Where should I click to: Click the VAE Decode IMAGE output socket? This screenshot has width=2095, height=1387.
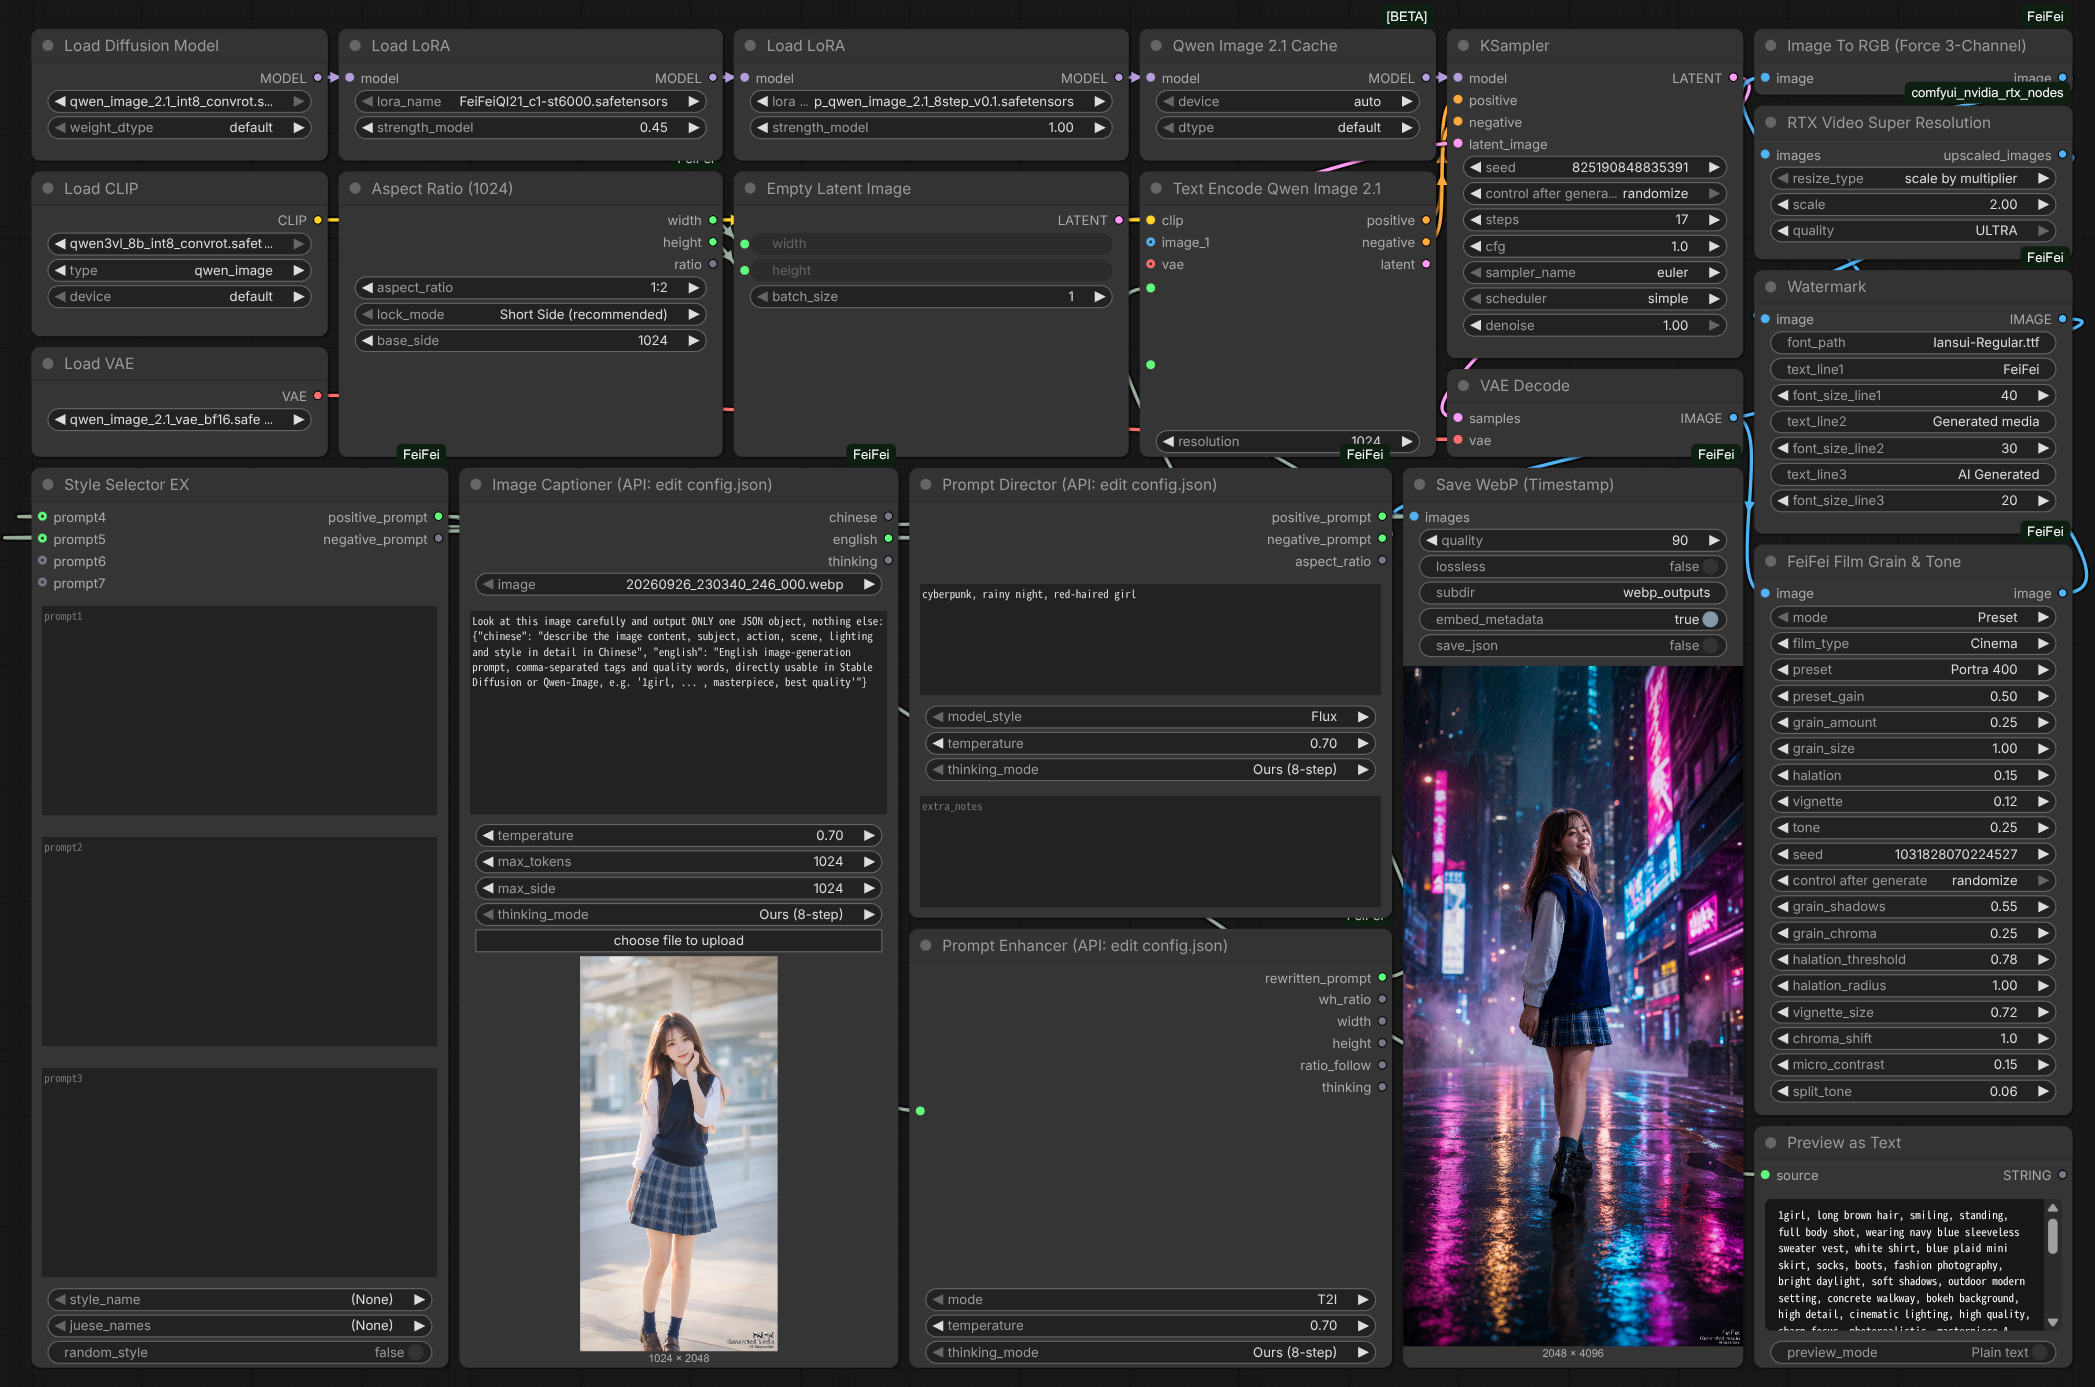(1733, 418)
